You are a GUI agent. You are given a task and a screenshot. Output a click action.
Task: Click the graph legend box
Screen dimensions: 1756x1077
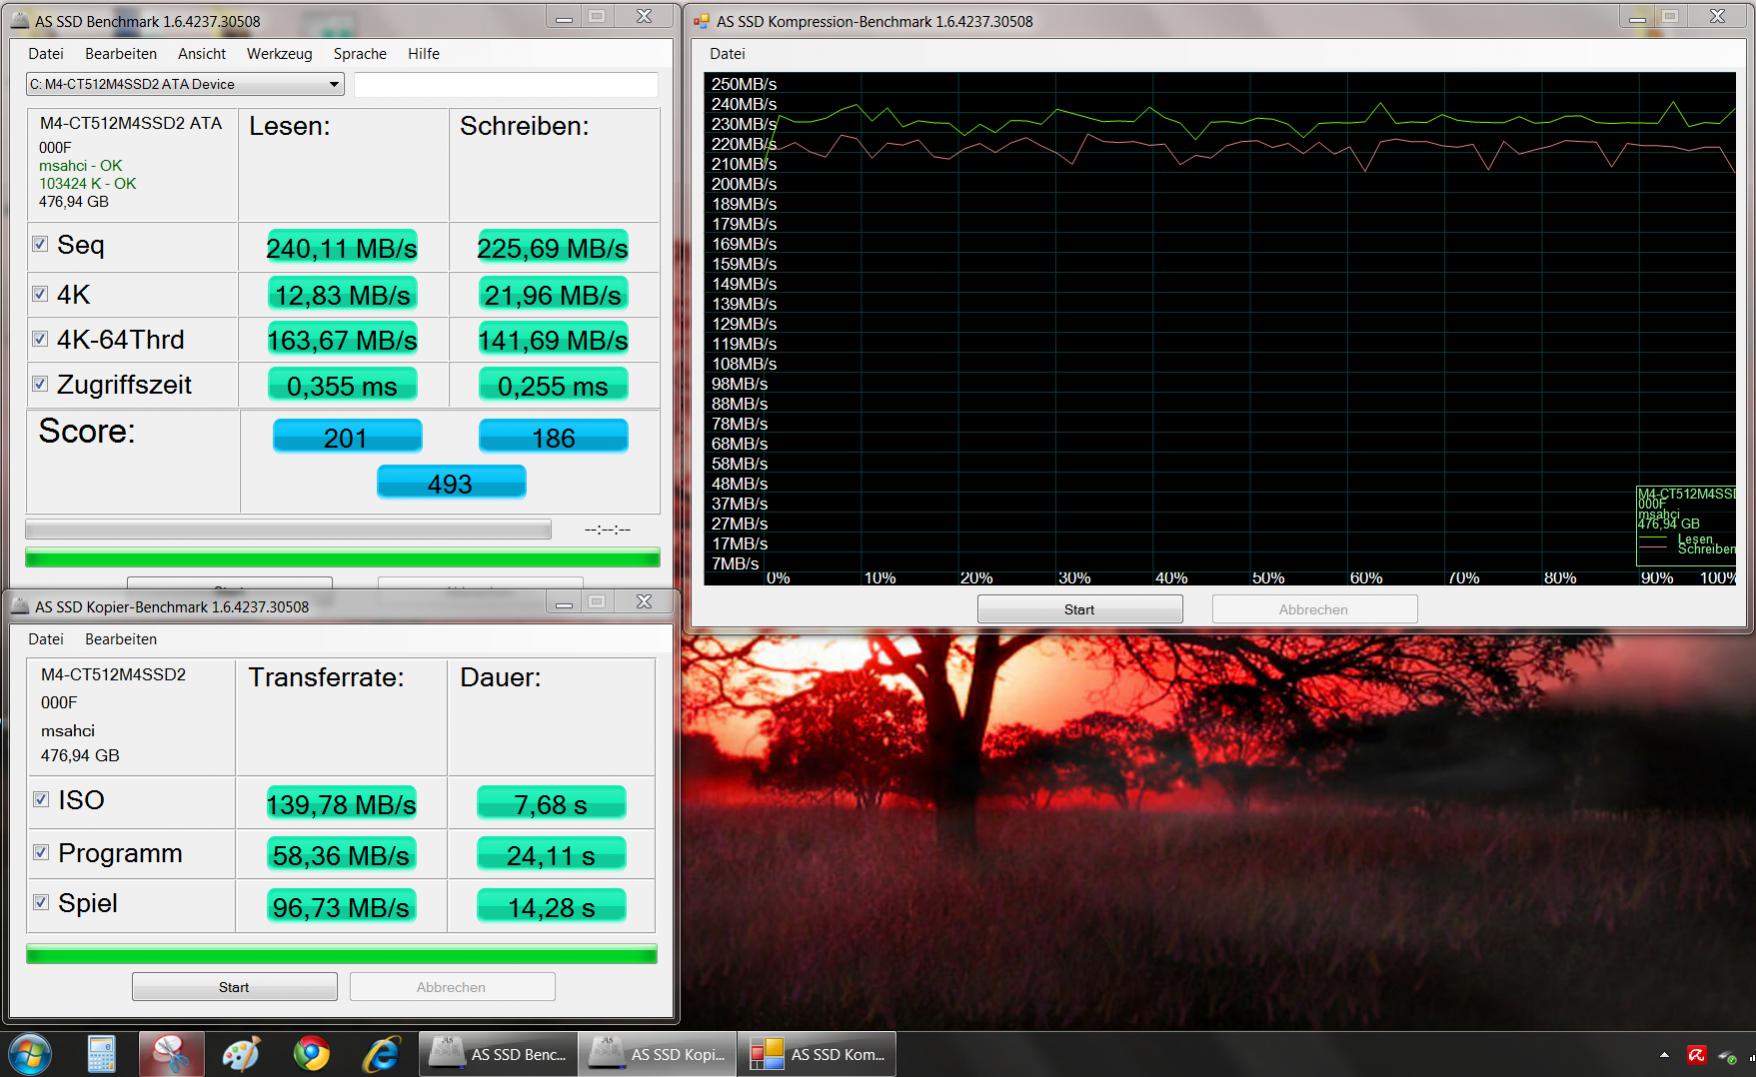1686,525
